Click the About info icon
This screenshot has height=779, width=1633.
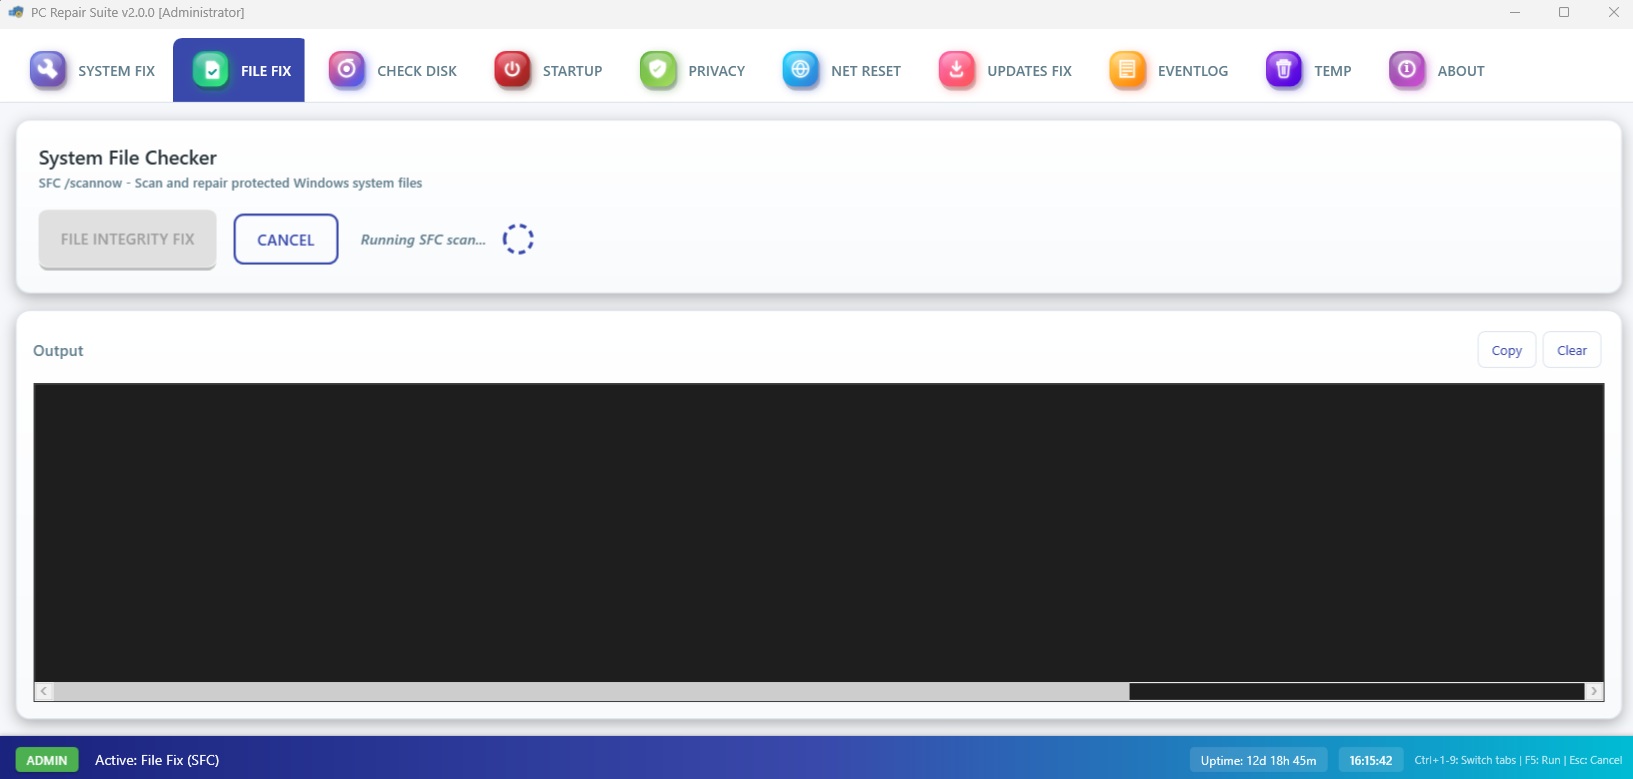[1407, 70]
